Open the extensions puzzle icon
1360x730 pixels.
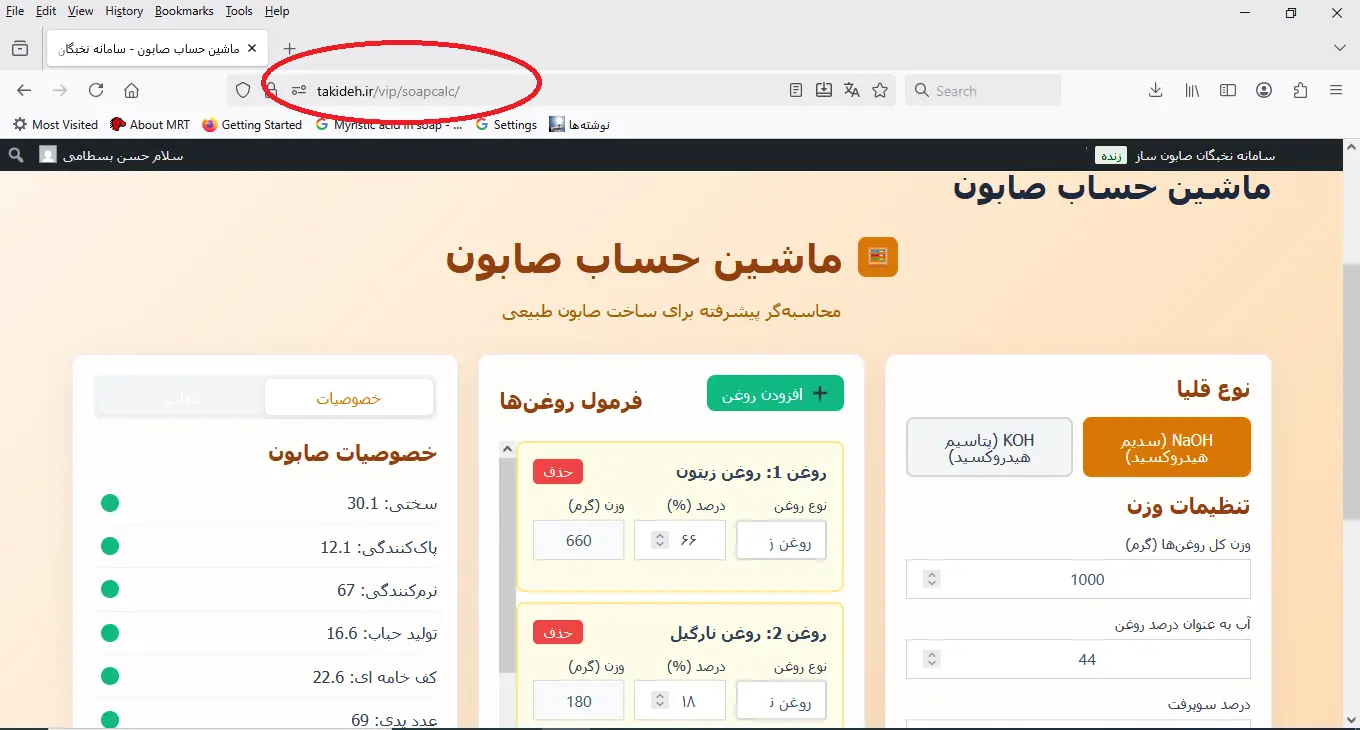click(x=1300, y=91)
